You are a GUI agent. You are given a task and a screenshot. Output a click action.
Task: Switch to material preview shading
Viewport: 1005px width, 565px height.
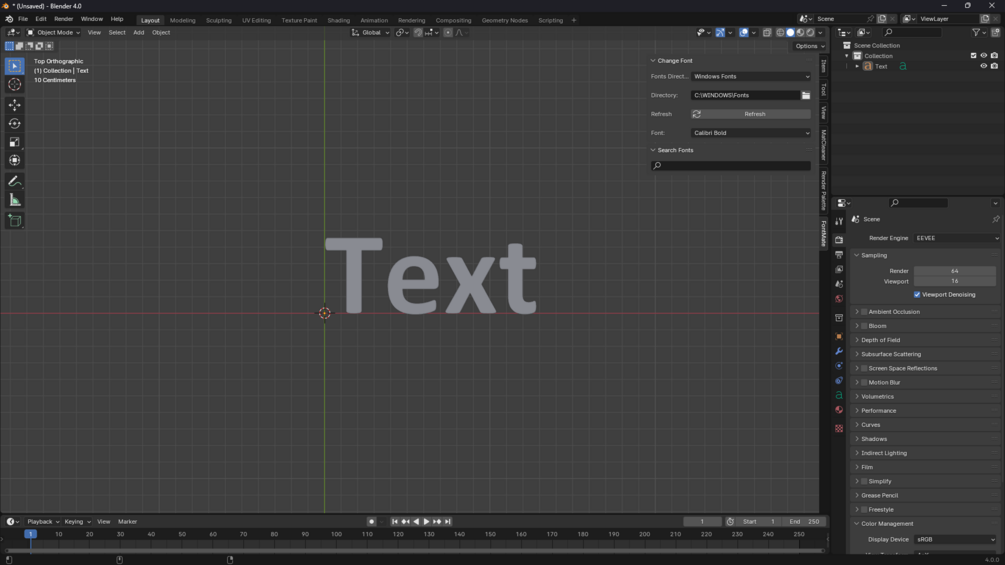point(801,33)
